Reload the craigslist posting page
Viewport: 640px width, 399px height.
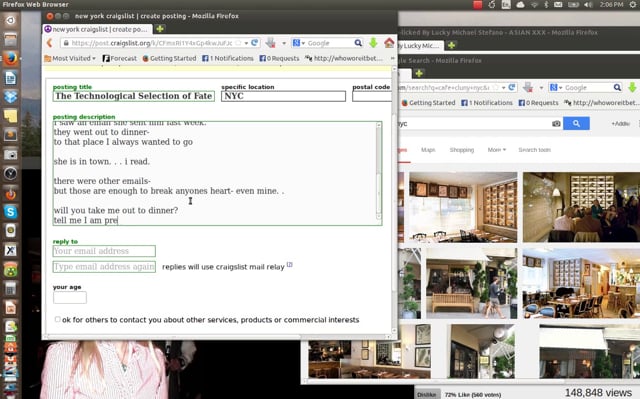click(255, 42)
